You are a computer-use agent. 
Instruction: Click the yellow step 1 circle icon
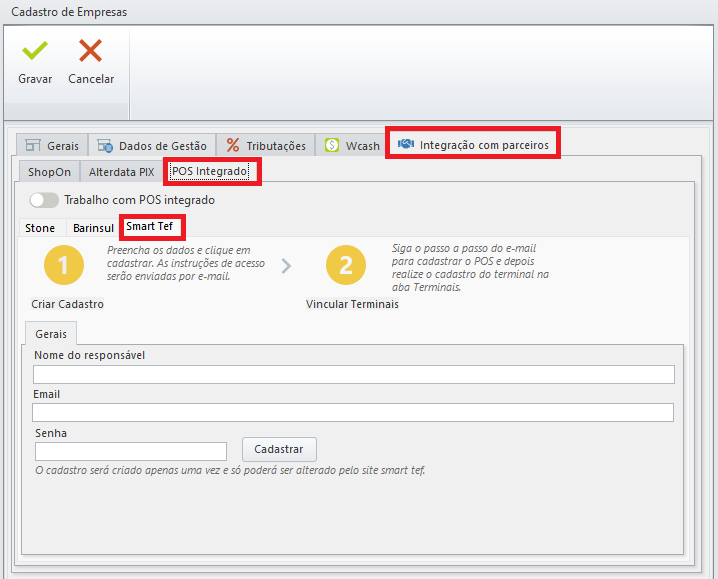[x=64, y=265]
